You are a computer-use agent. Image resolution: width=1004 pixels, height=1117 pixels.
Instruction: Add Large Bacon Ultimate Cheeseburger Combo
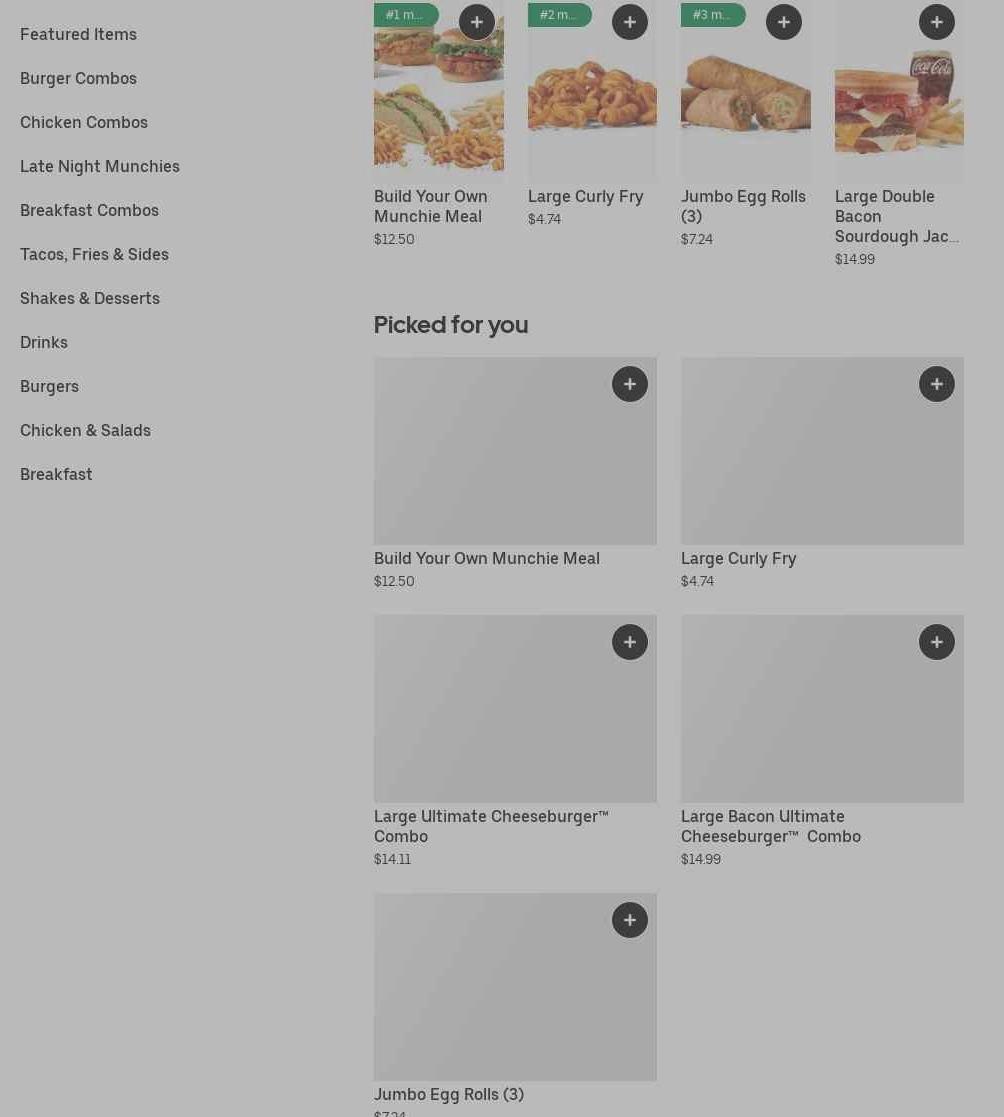(936, 642)
